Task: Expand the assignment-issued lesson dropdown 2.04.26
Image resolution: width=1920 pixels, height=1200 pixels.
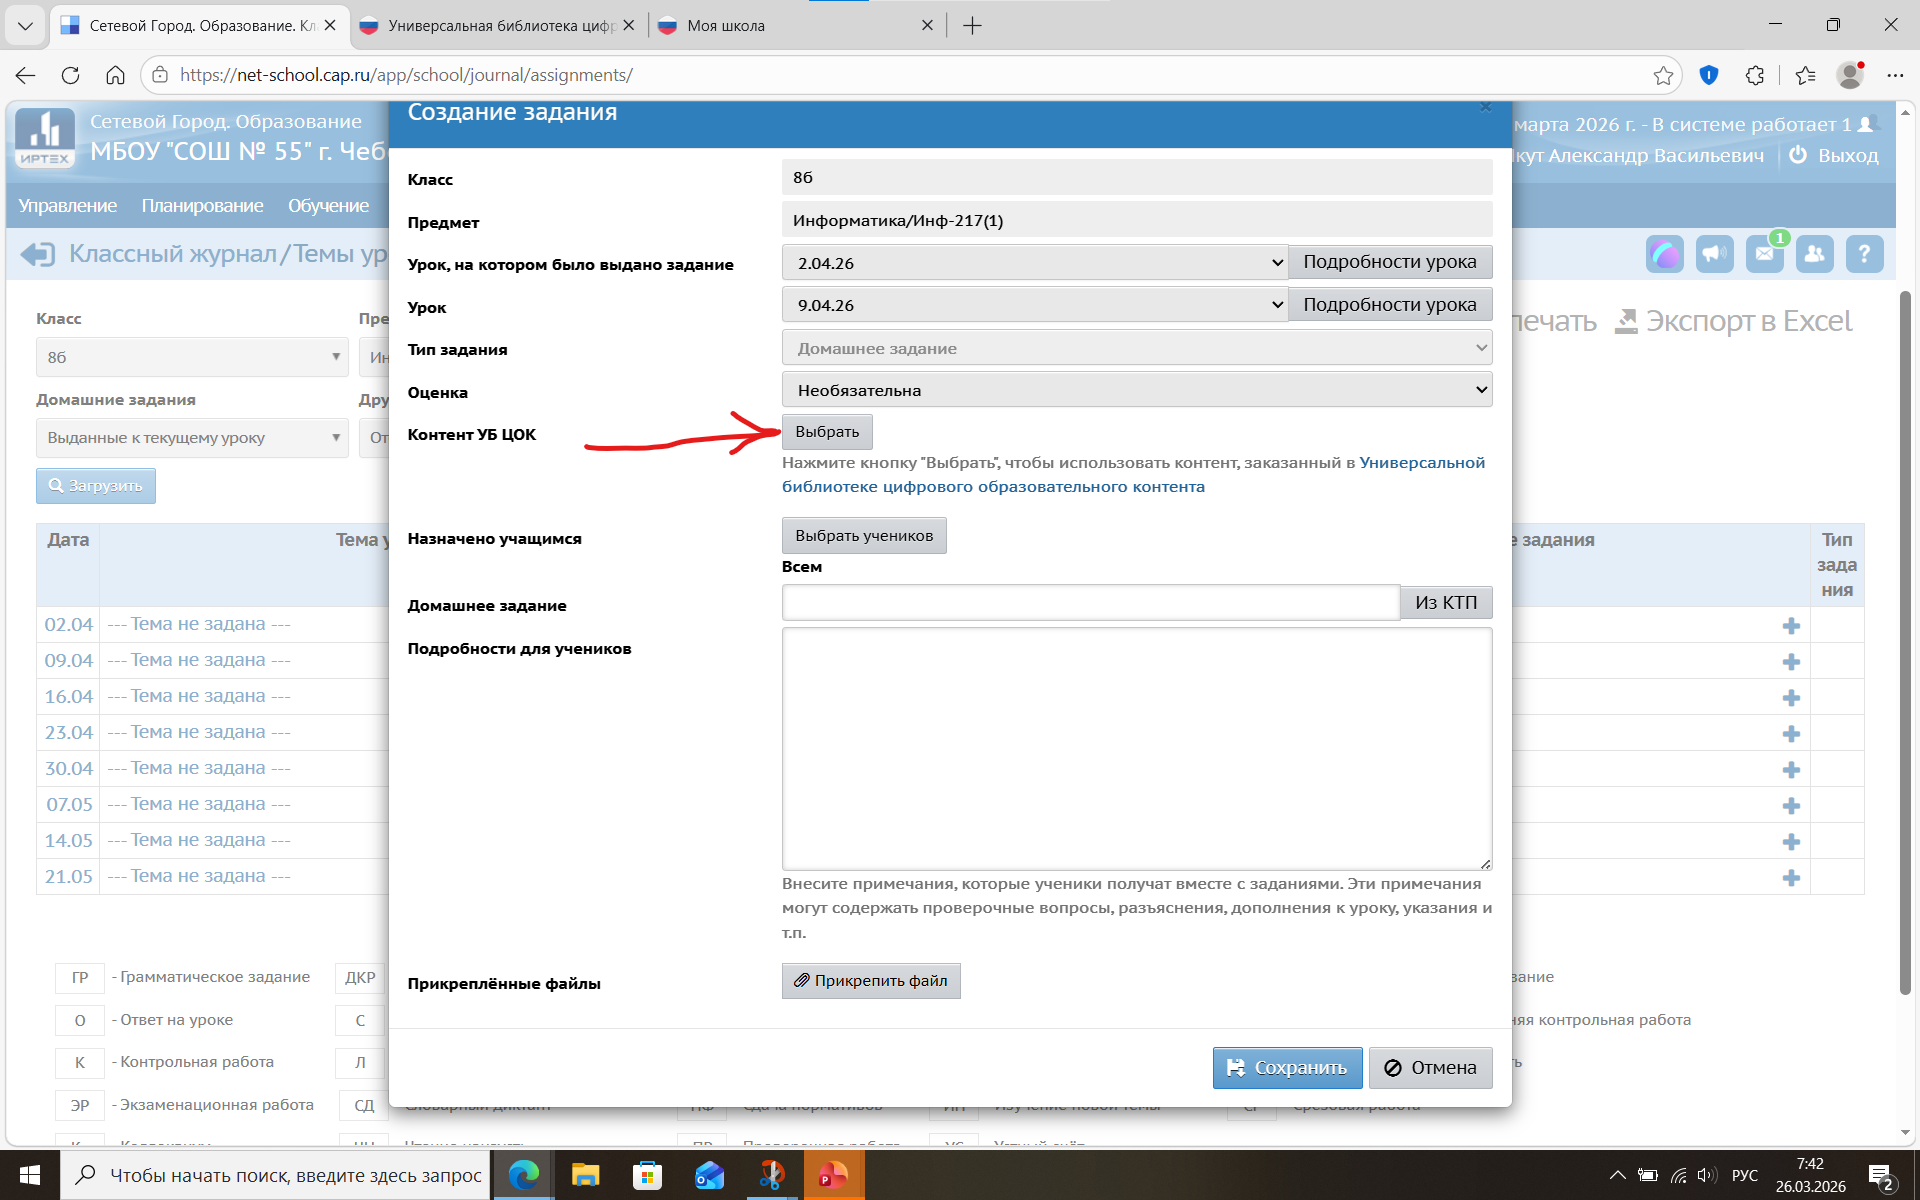Action: point(1034,263)
